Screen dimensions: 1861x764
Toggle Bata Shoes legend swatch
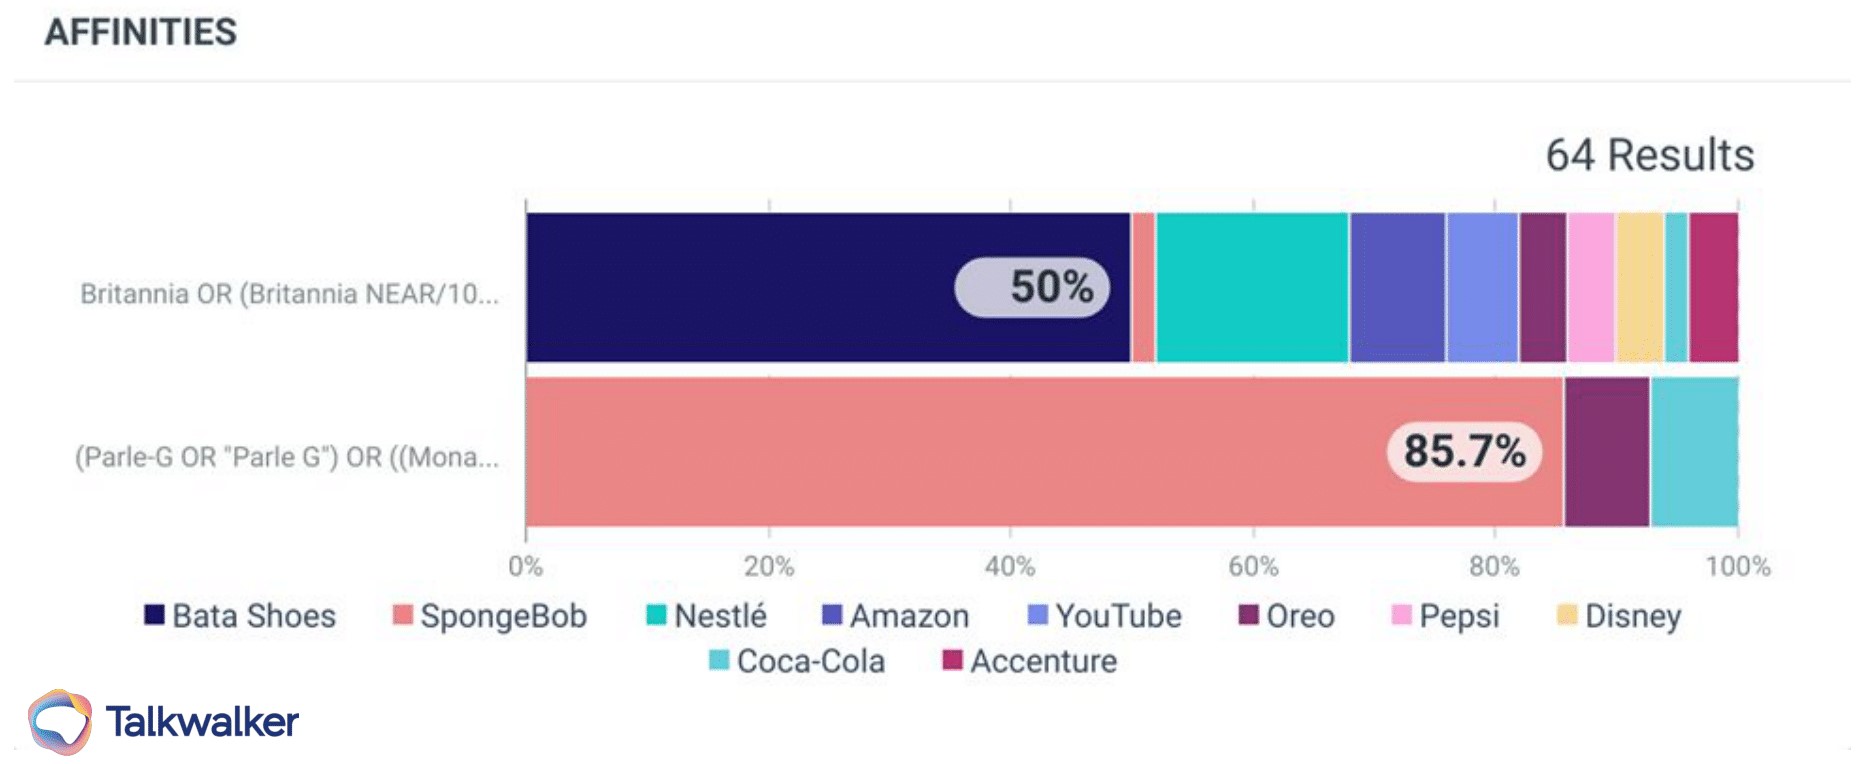(154, 615)
